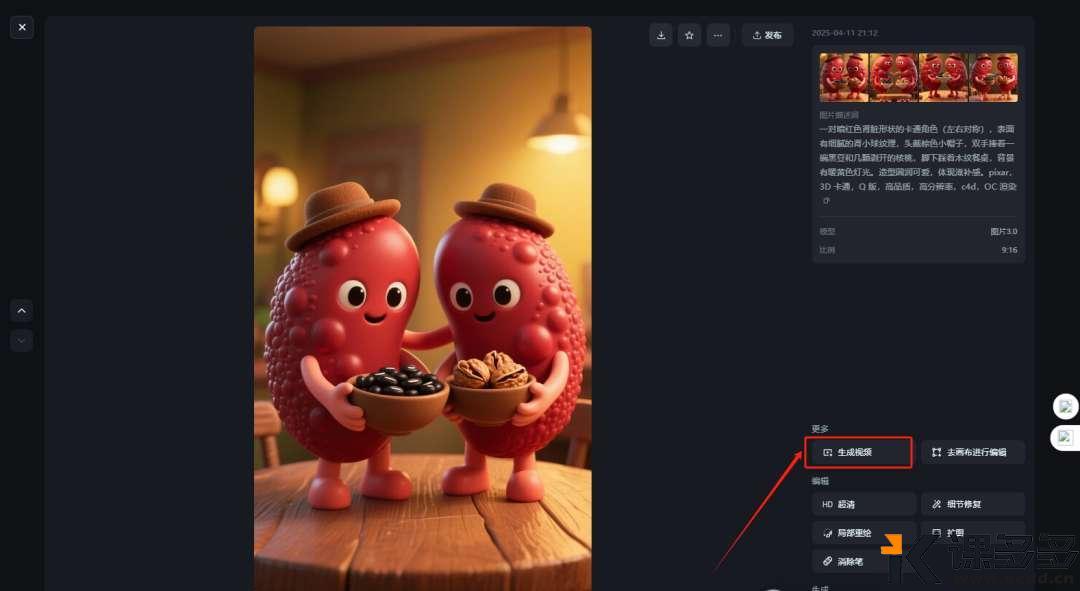Click the 模型 label
The height and width of the screenshot is (591, 1080).
pos(827,231)
